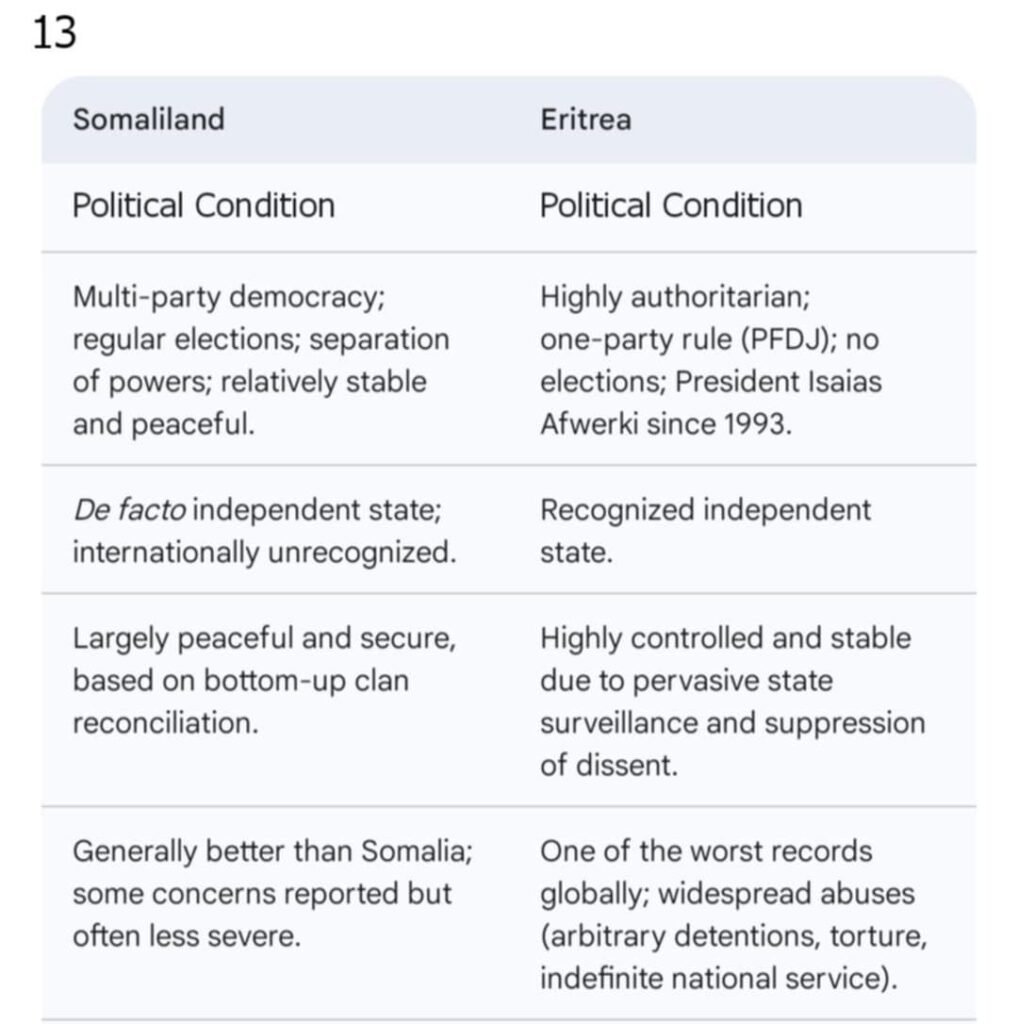Select the Somaliland column header
Viewport: 1018px width, 1024px height.
click(148, 120)
